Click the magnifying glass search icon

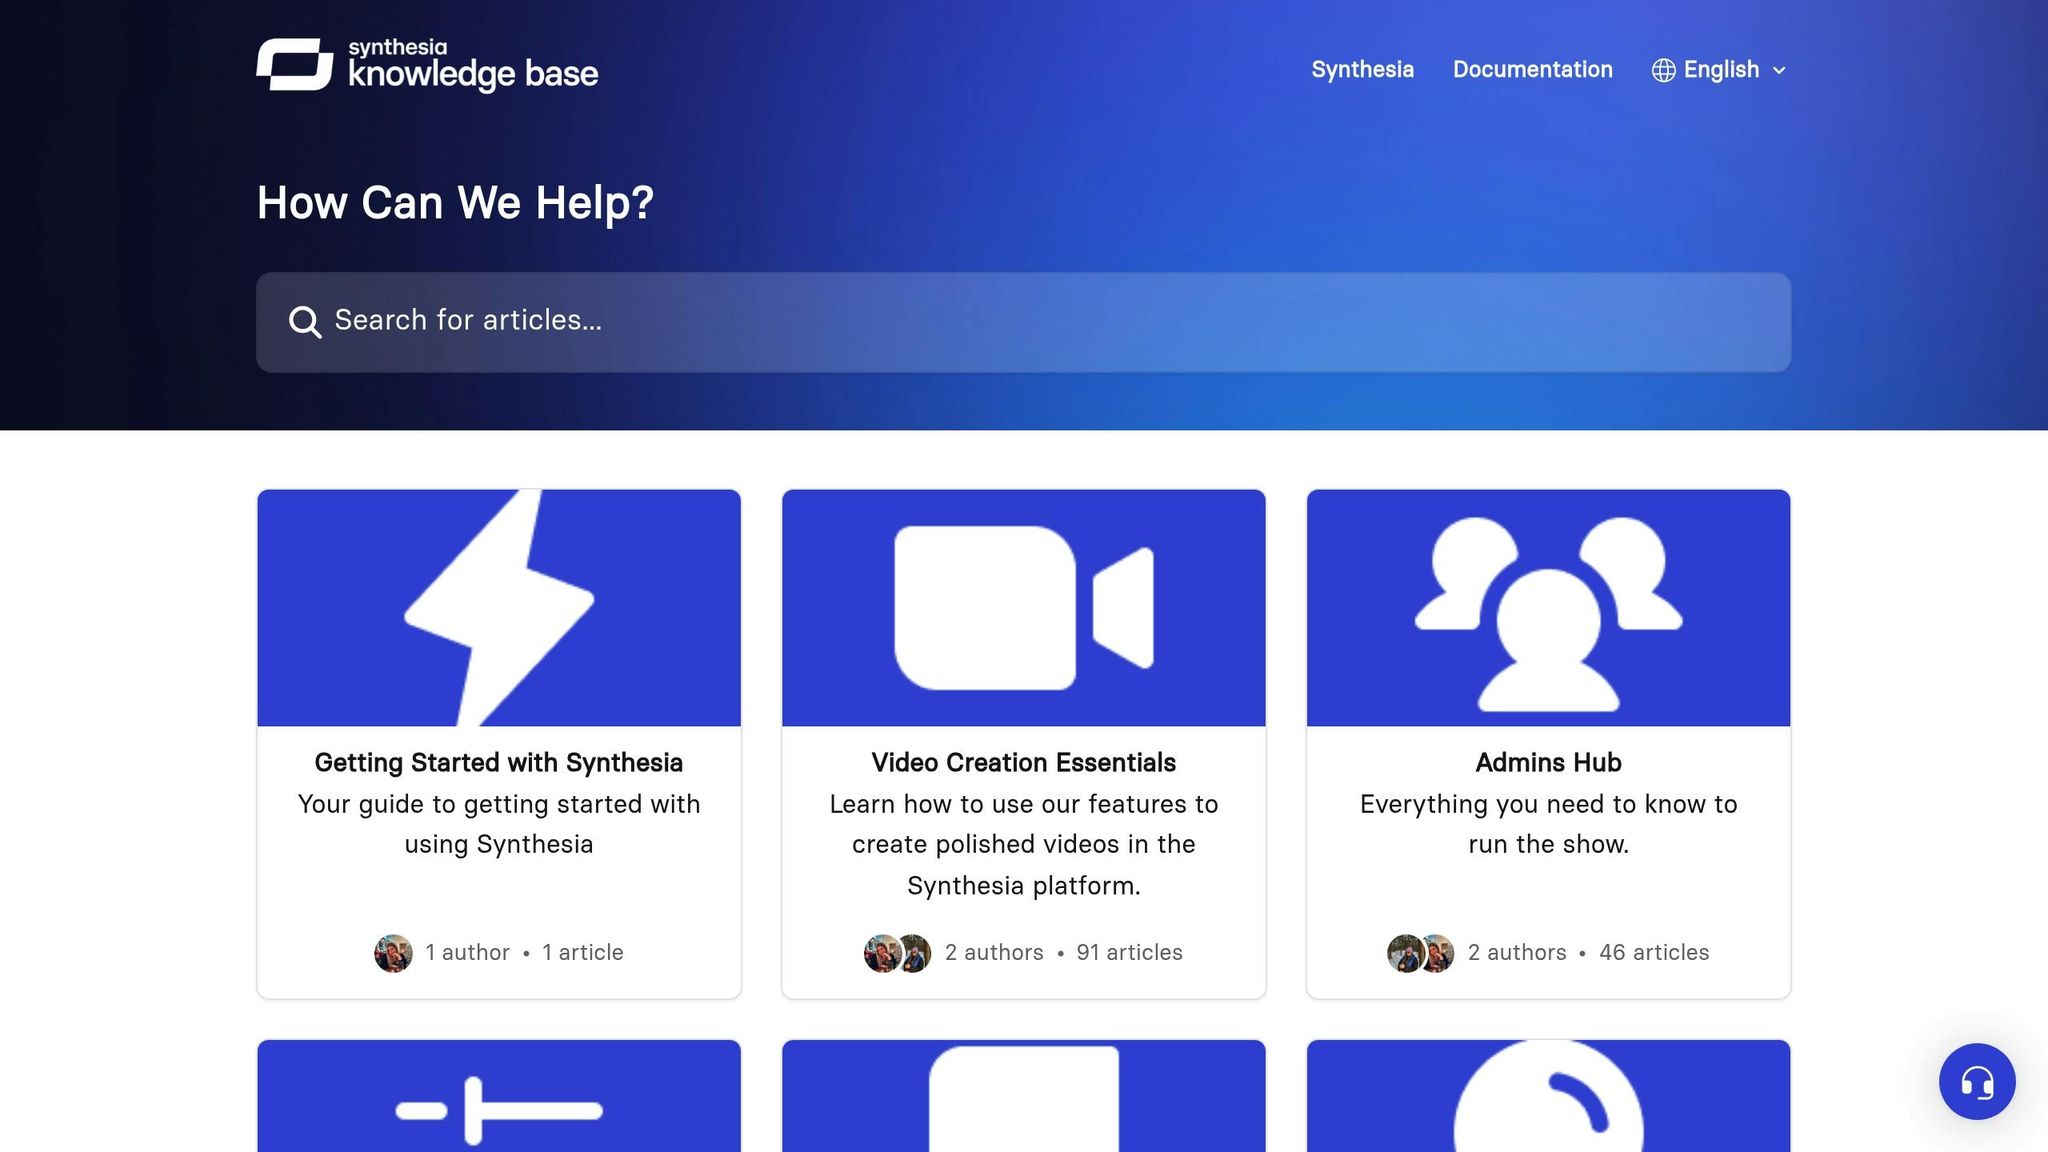[304, 322]
